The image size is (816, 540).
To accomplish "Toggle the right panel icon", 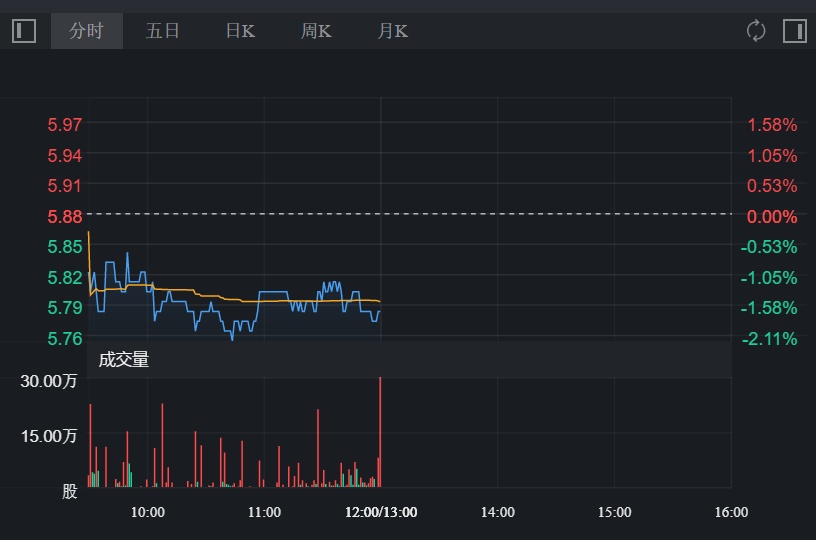I will pyautogui.click(x=795, y=31).
